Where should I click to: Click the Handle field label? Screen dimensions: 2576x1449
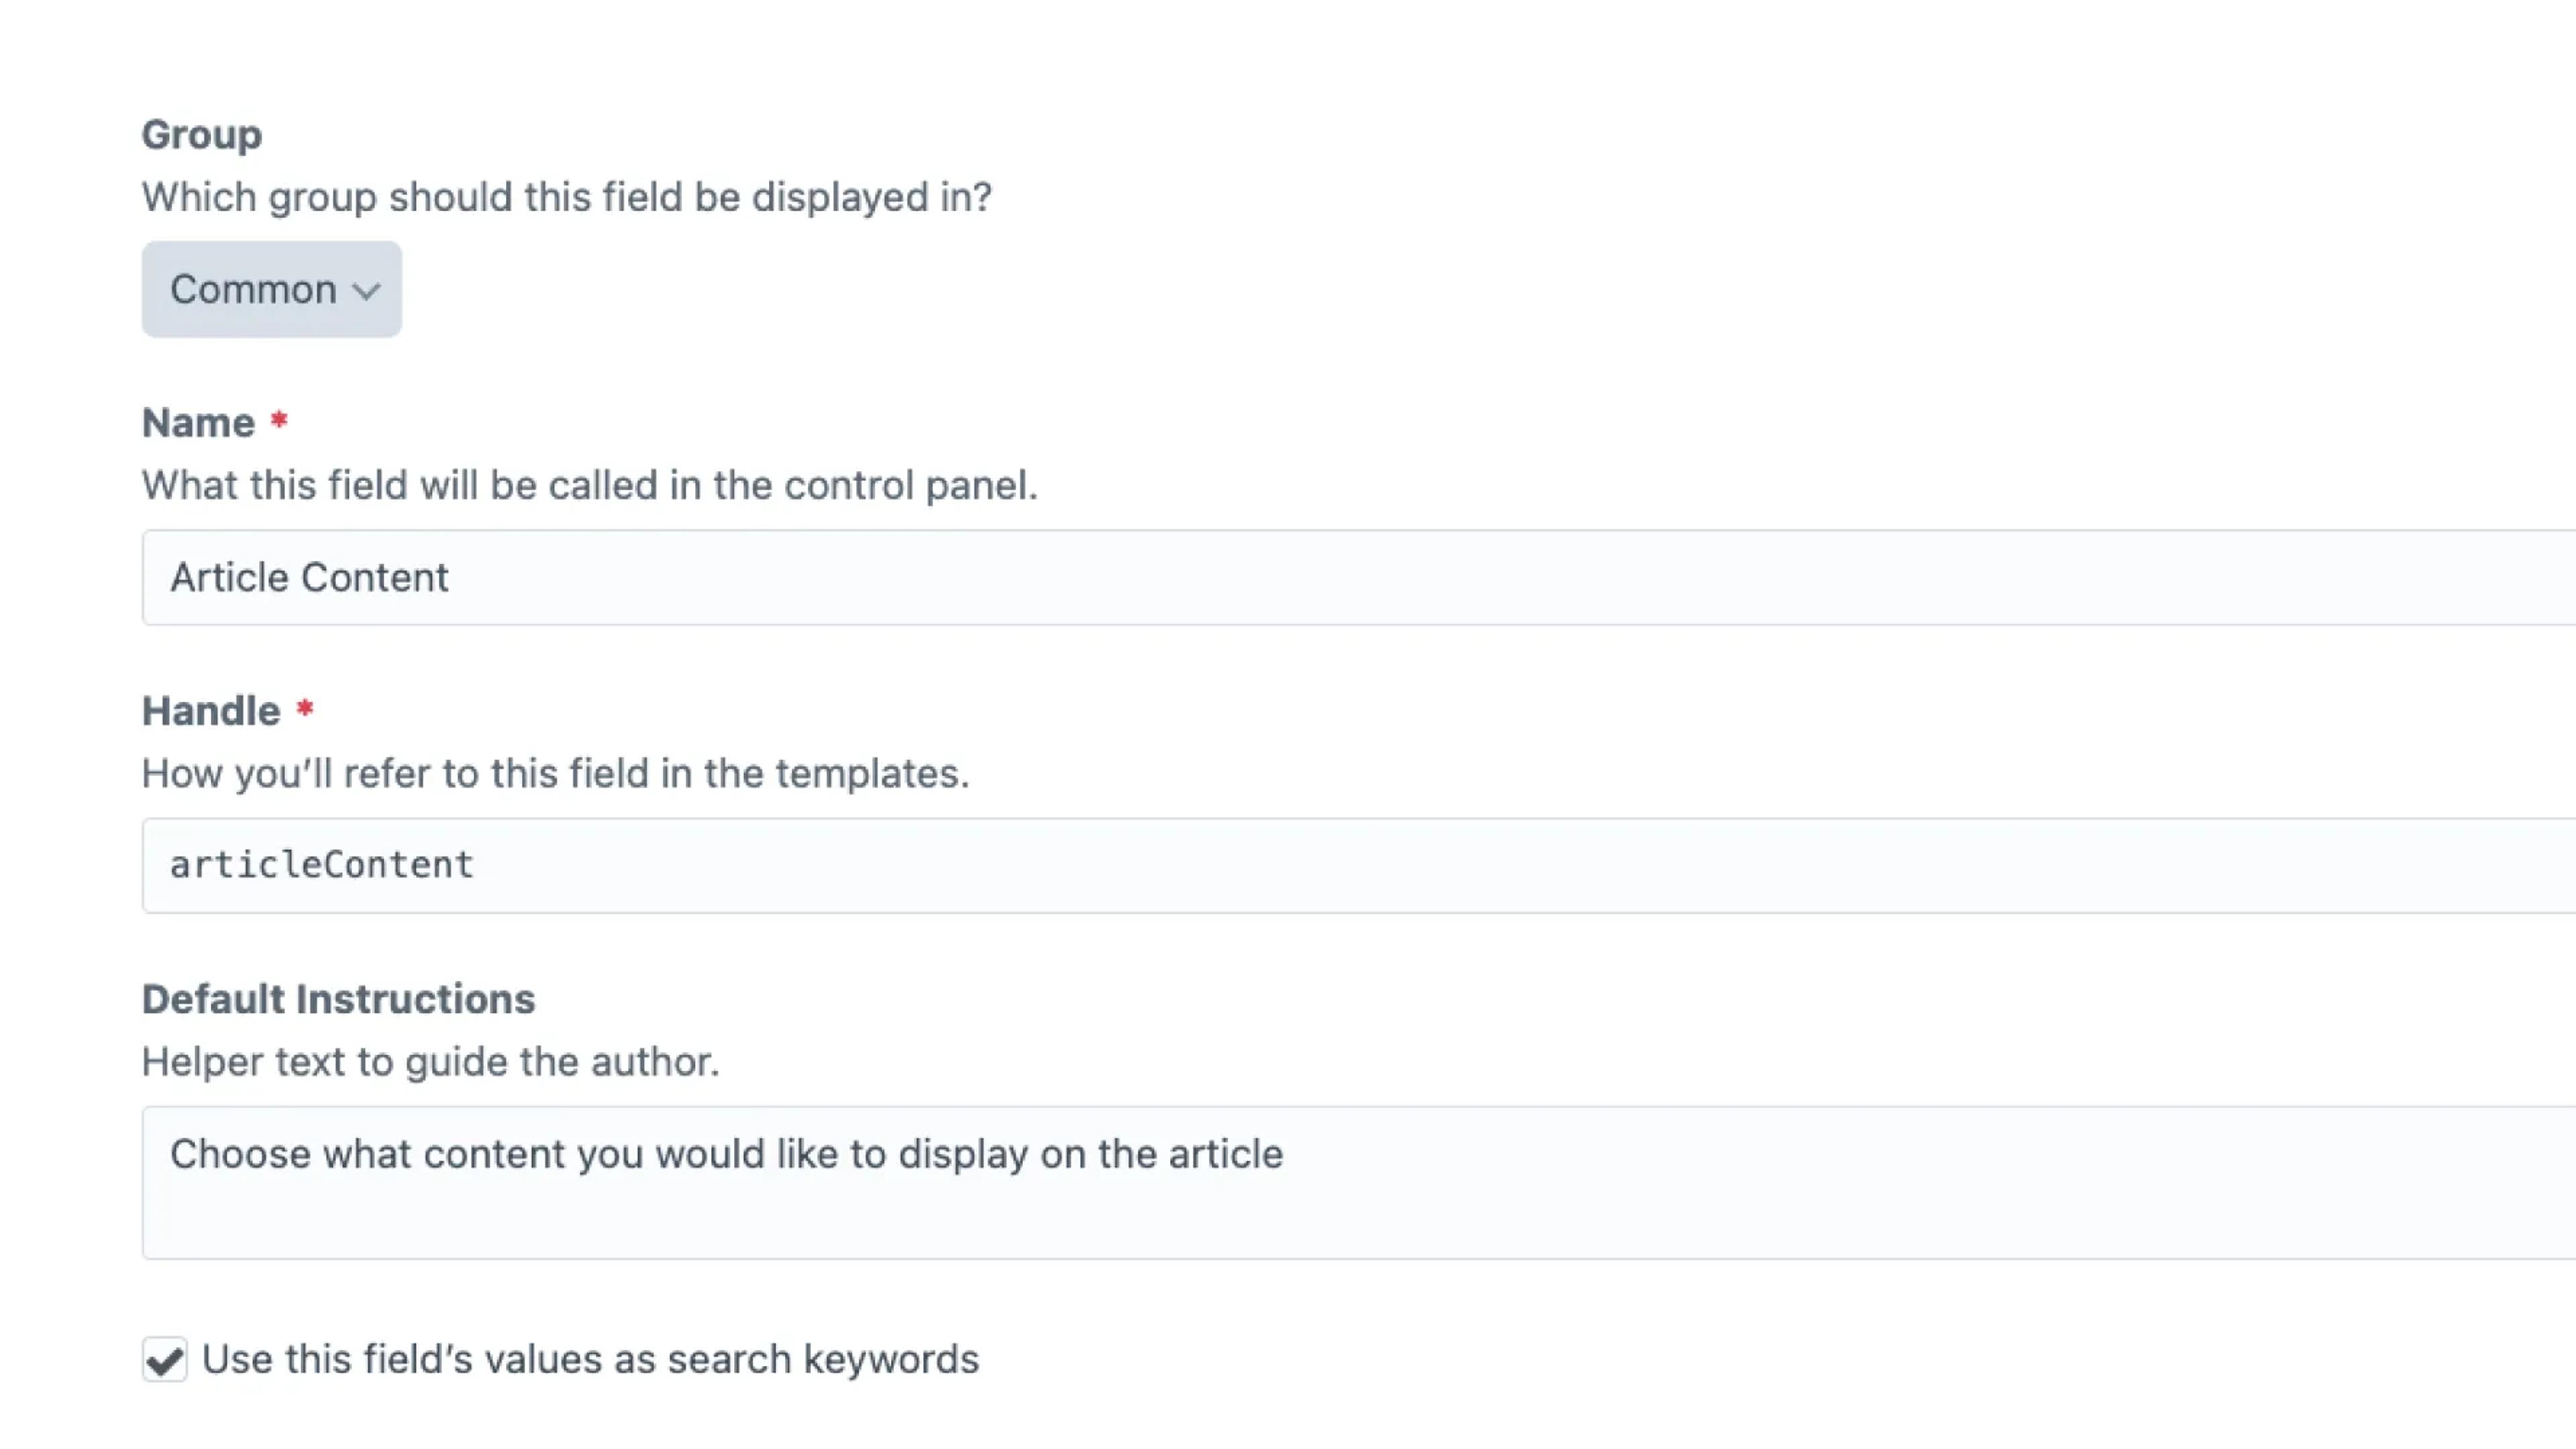(211, 710)
